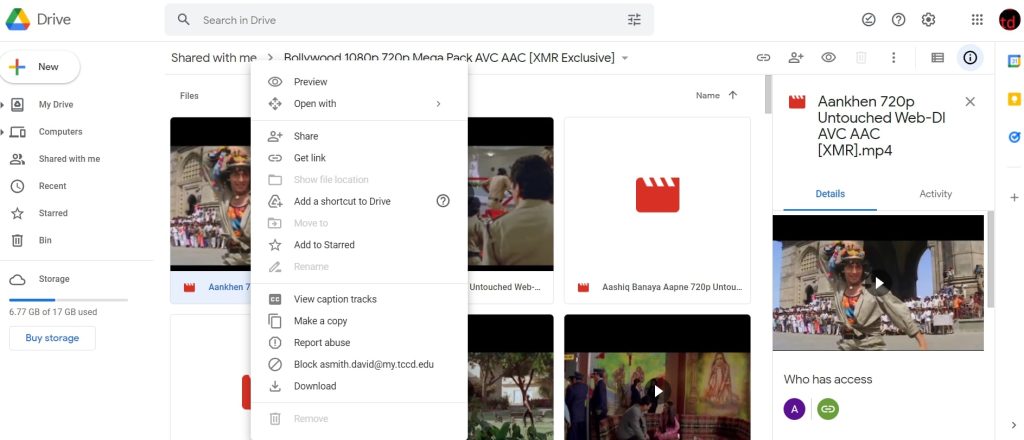Viewport: 1024px width, 440px height.
Task: Hide side panel chevron at bottom right
Action: [1014, 426]
